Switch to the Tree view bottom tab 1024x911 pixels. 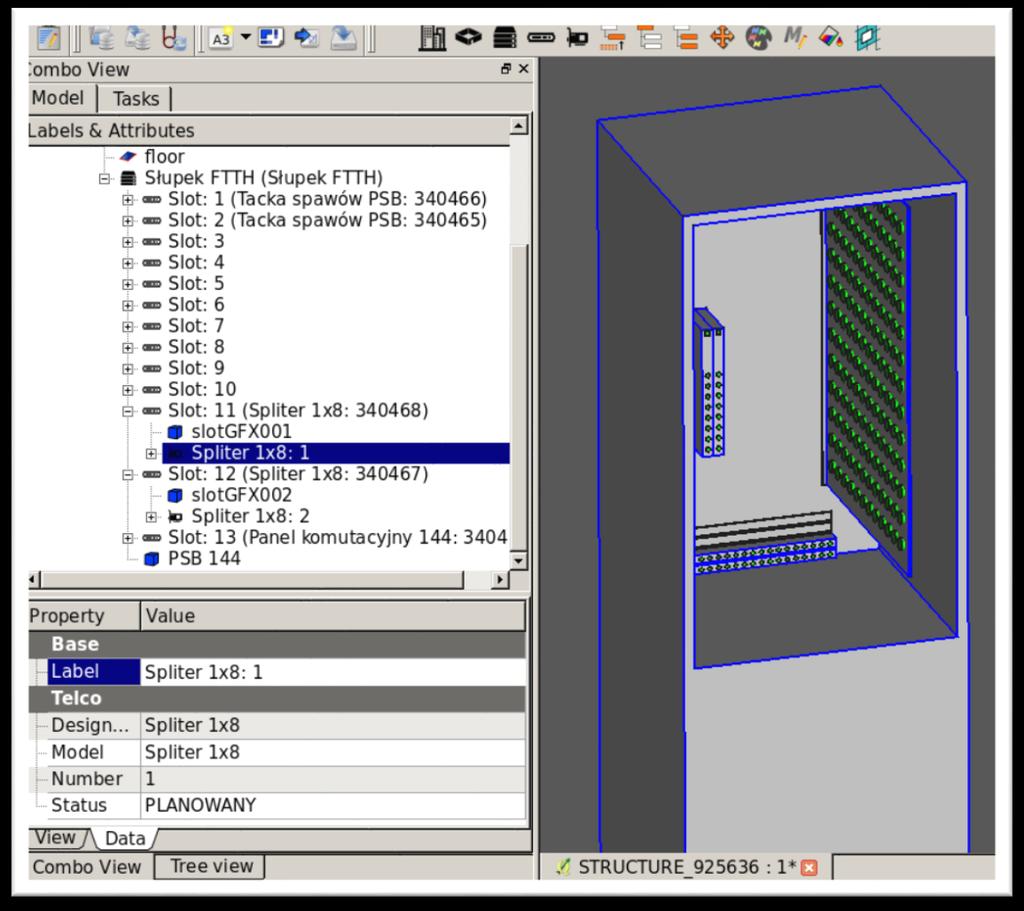tap(211, 866)
